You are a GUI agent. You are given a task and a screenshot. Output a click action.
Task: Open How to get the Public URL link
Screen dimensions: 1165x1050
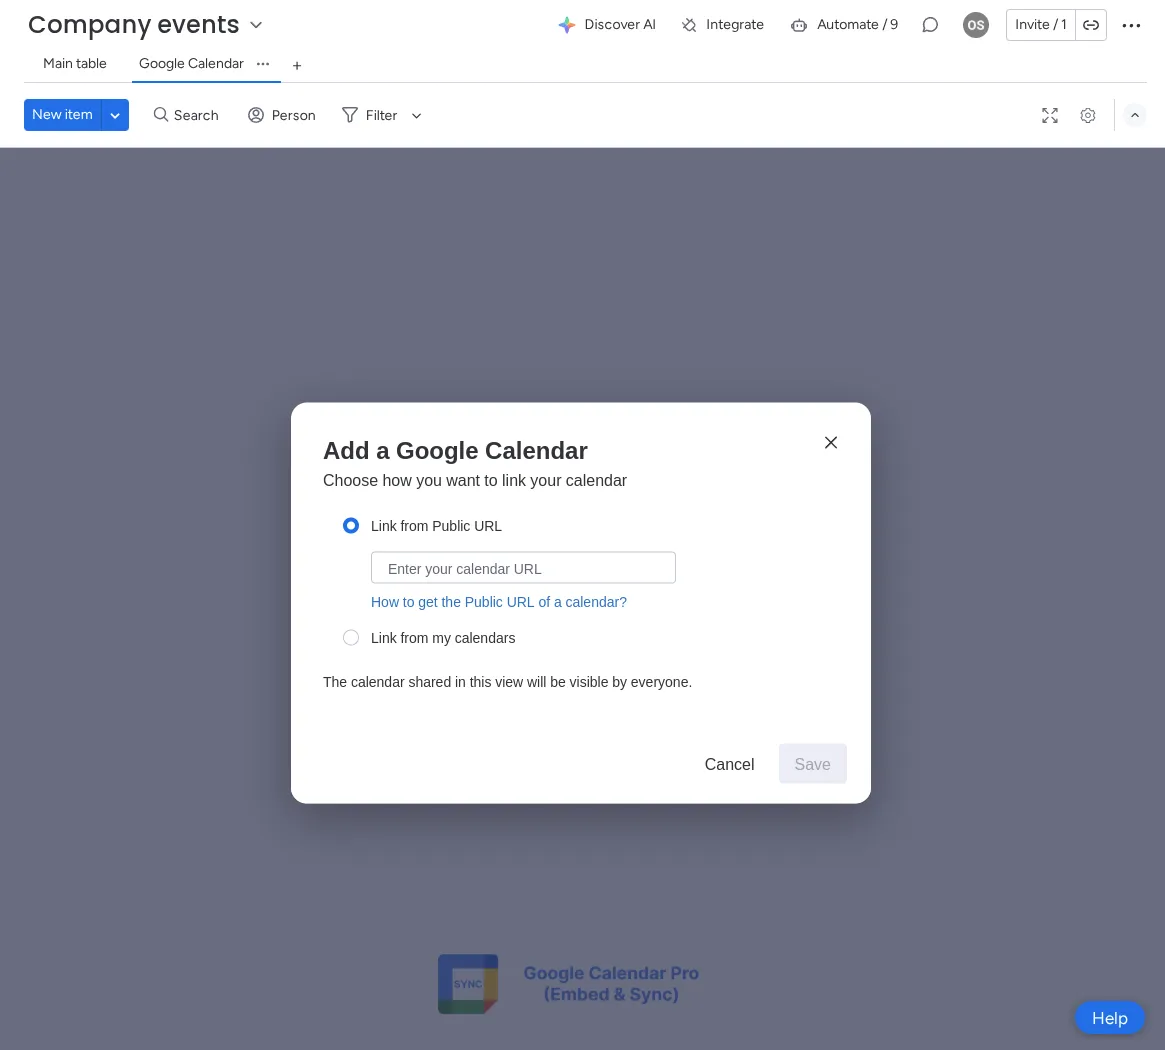[x=499, y=602]
